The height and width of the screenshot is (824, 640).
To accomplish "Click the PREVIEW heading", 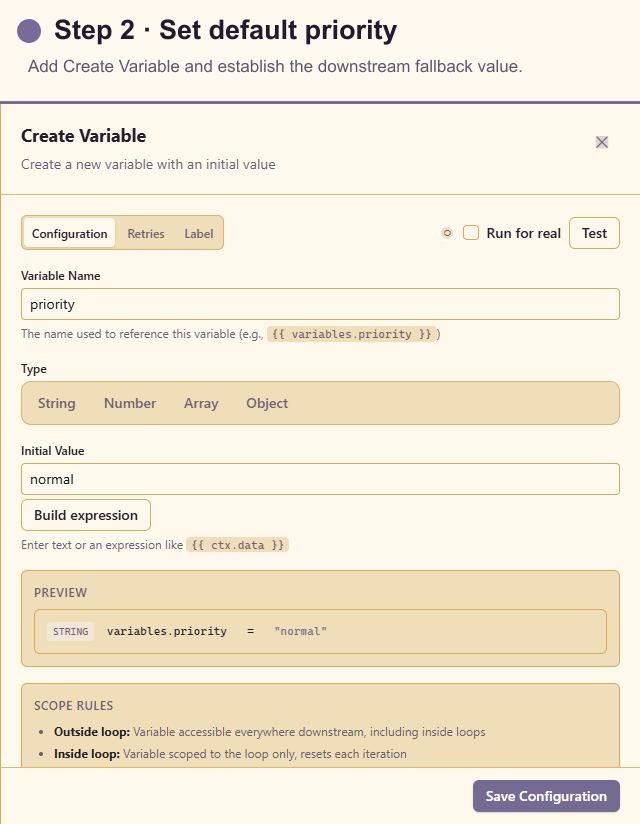I will (60, 593).
